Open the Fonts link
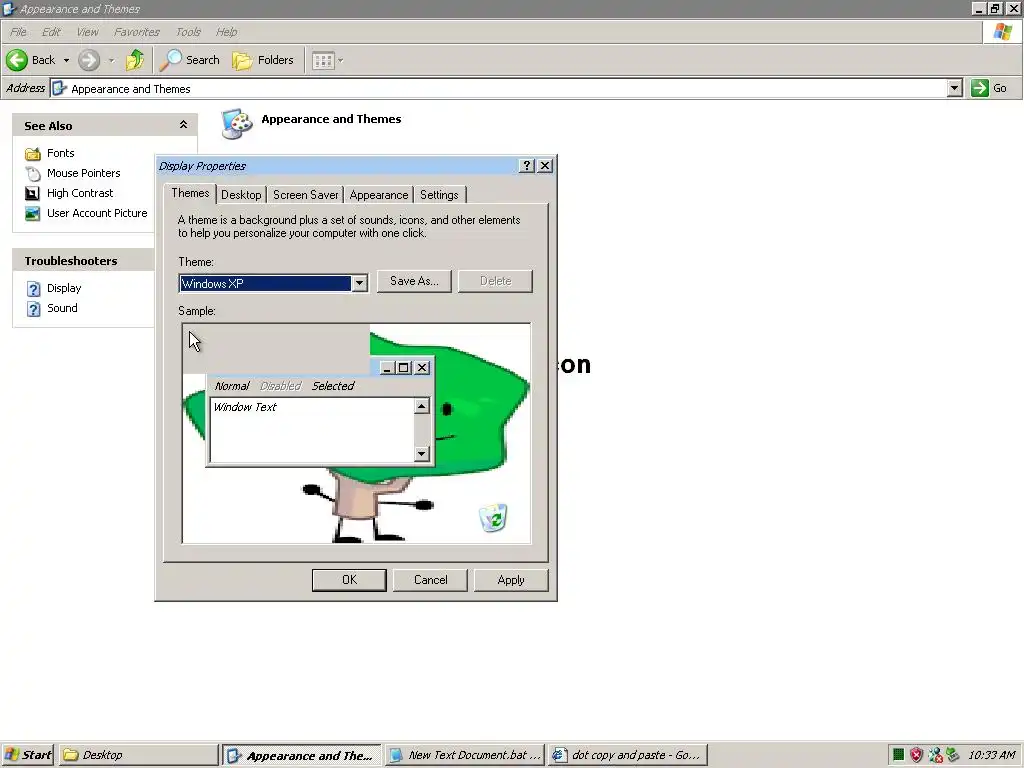 (x=61, y=153)
